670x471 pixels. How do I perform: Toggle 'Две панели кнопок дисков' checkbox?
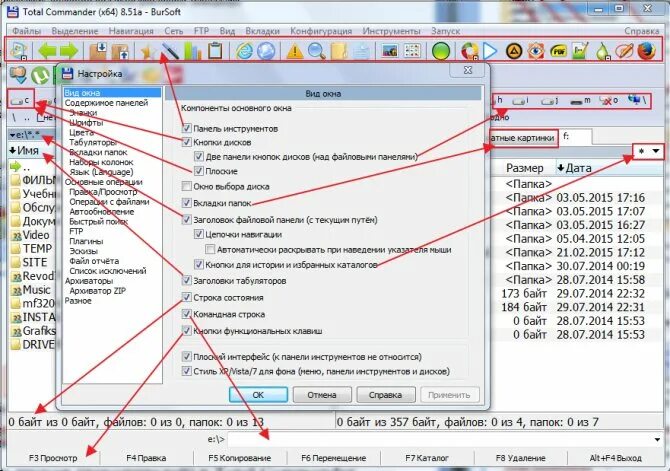[x=199, y=156]
